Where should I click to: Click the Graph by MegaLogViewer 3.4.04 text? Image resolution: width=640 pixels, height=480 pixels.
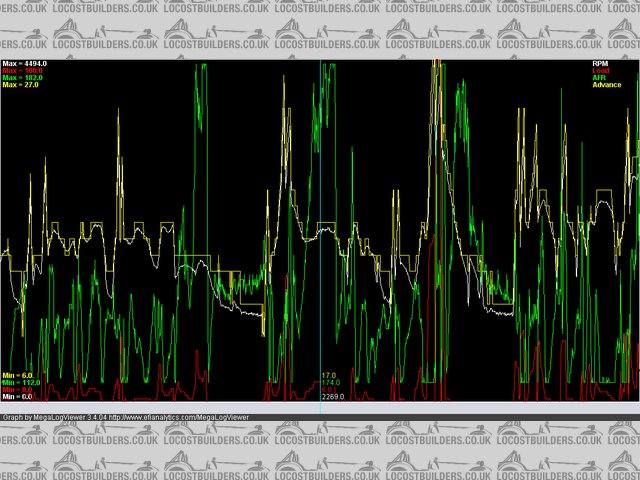[x=53, y=417]
